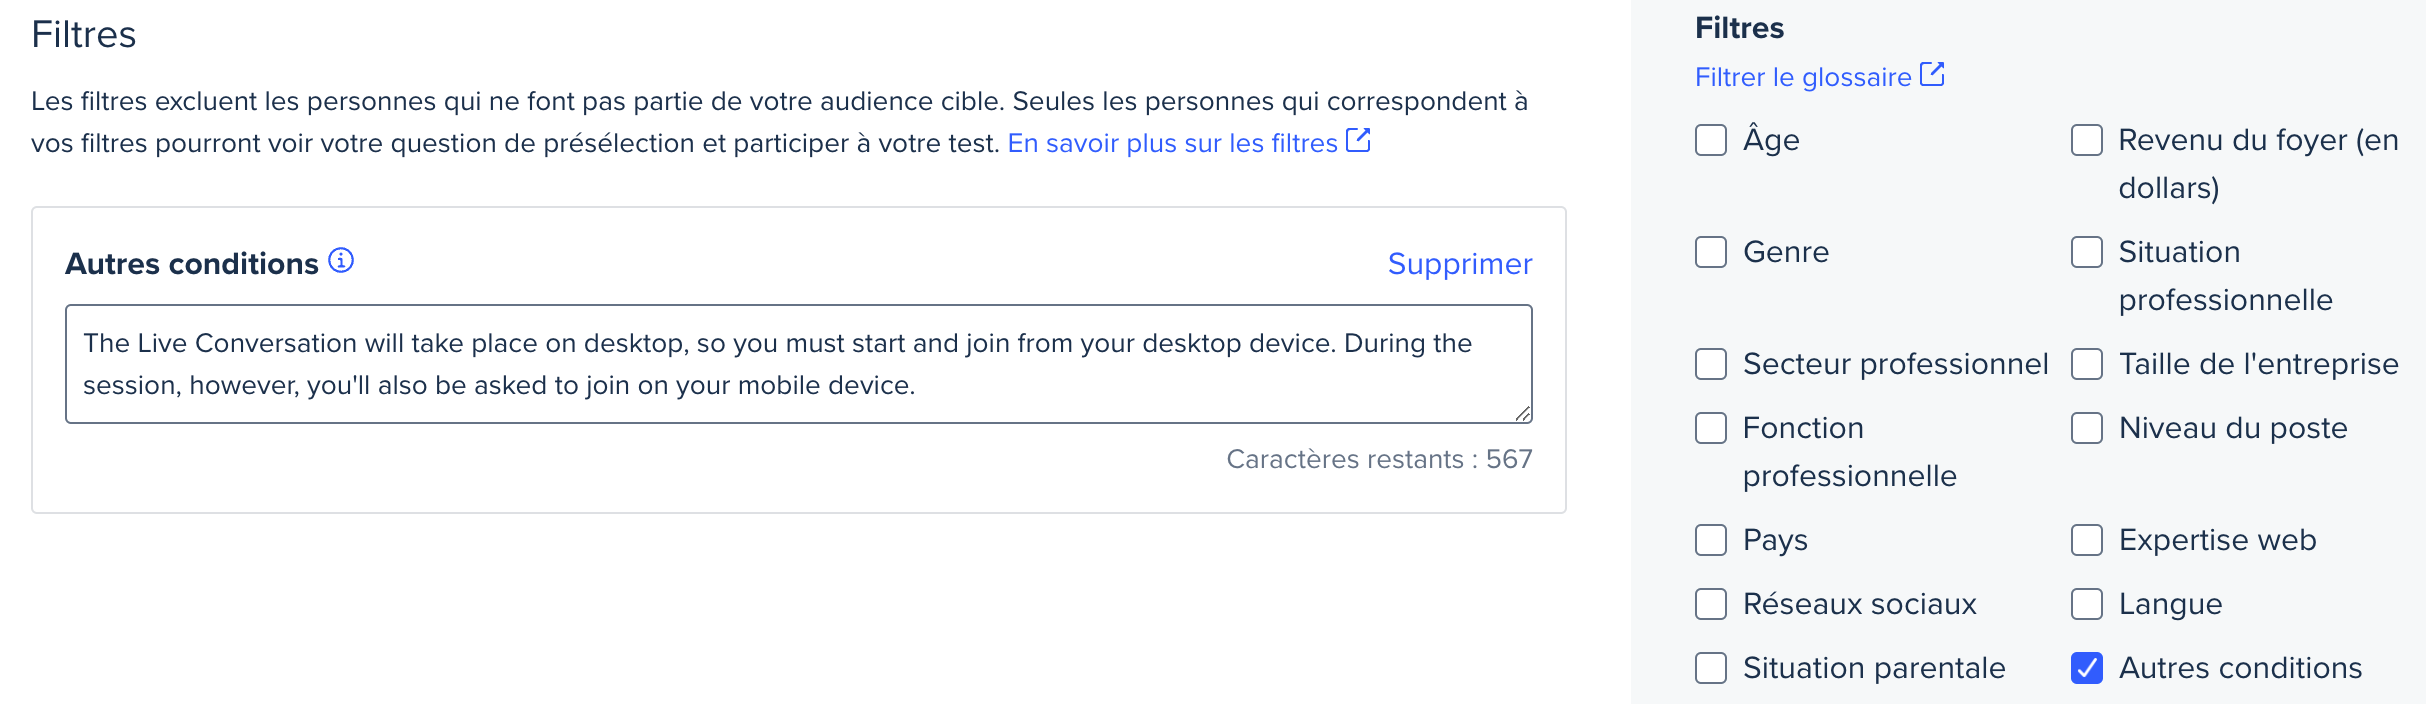Tick the Pays filter checkbox

point(1711,540)
